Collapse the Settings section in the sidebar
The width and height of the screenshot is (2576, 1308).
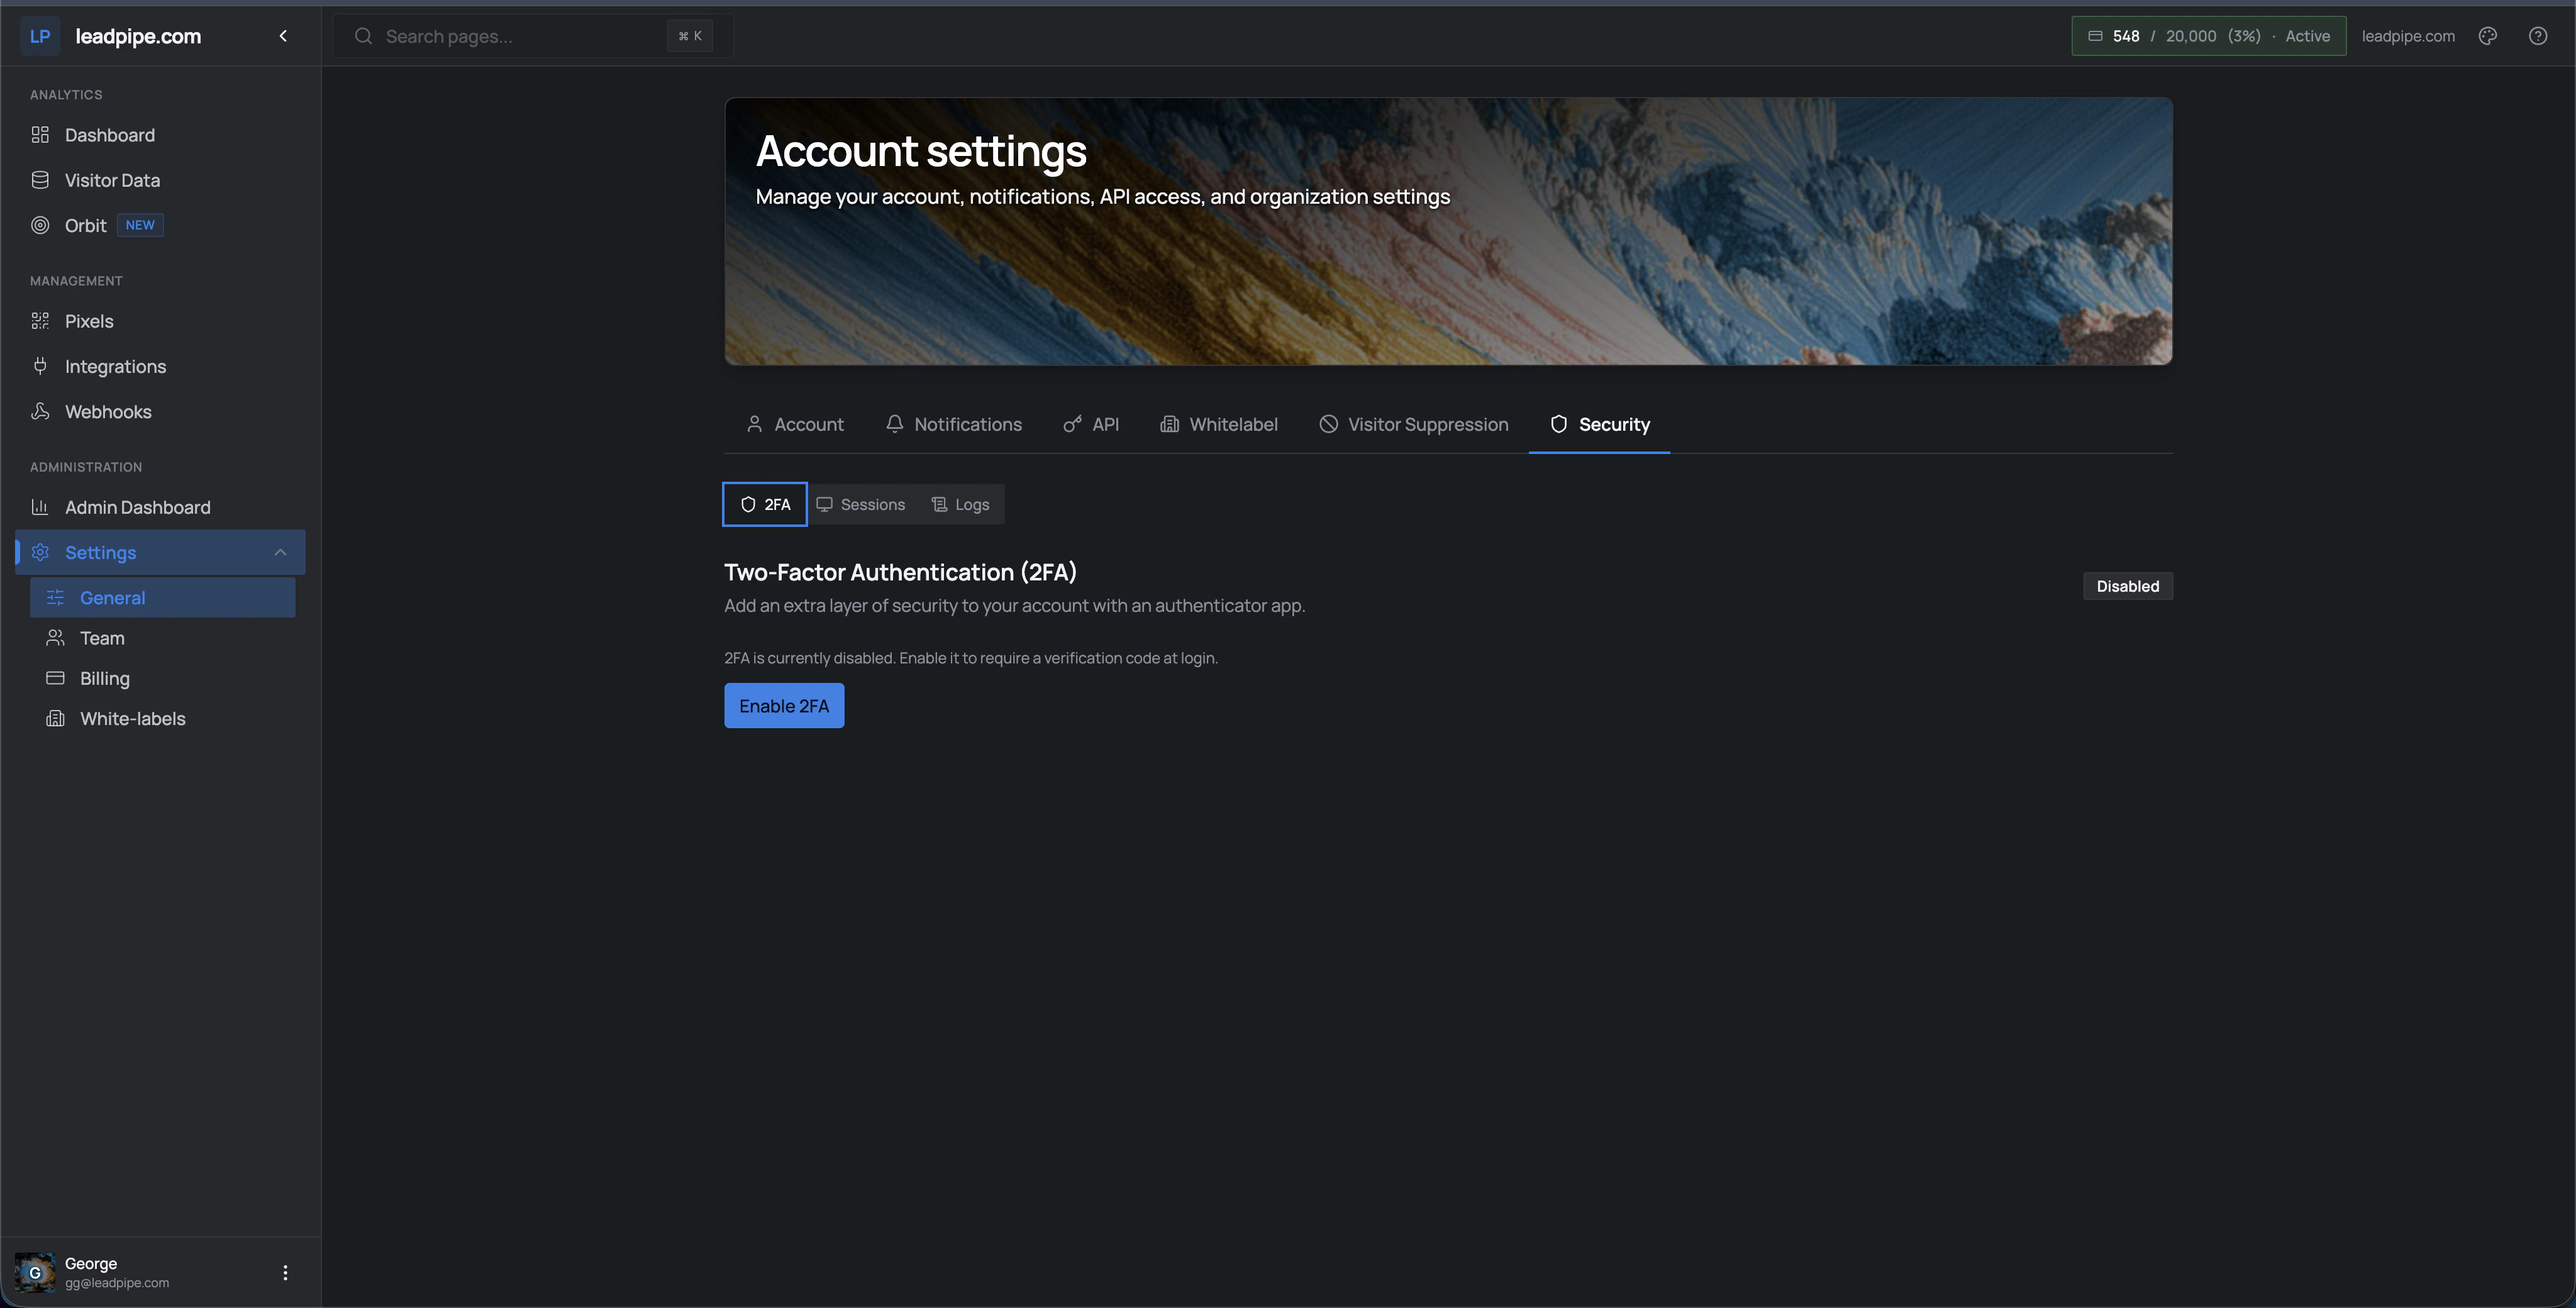(x=280, y=552)
